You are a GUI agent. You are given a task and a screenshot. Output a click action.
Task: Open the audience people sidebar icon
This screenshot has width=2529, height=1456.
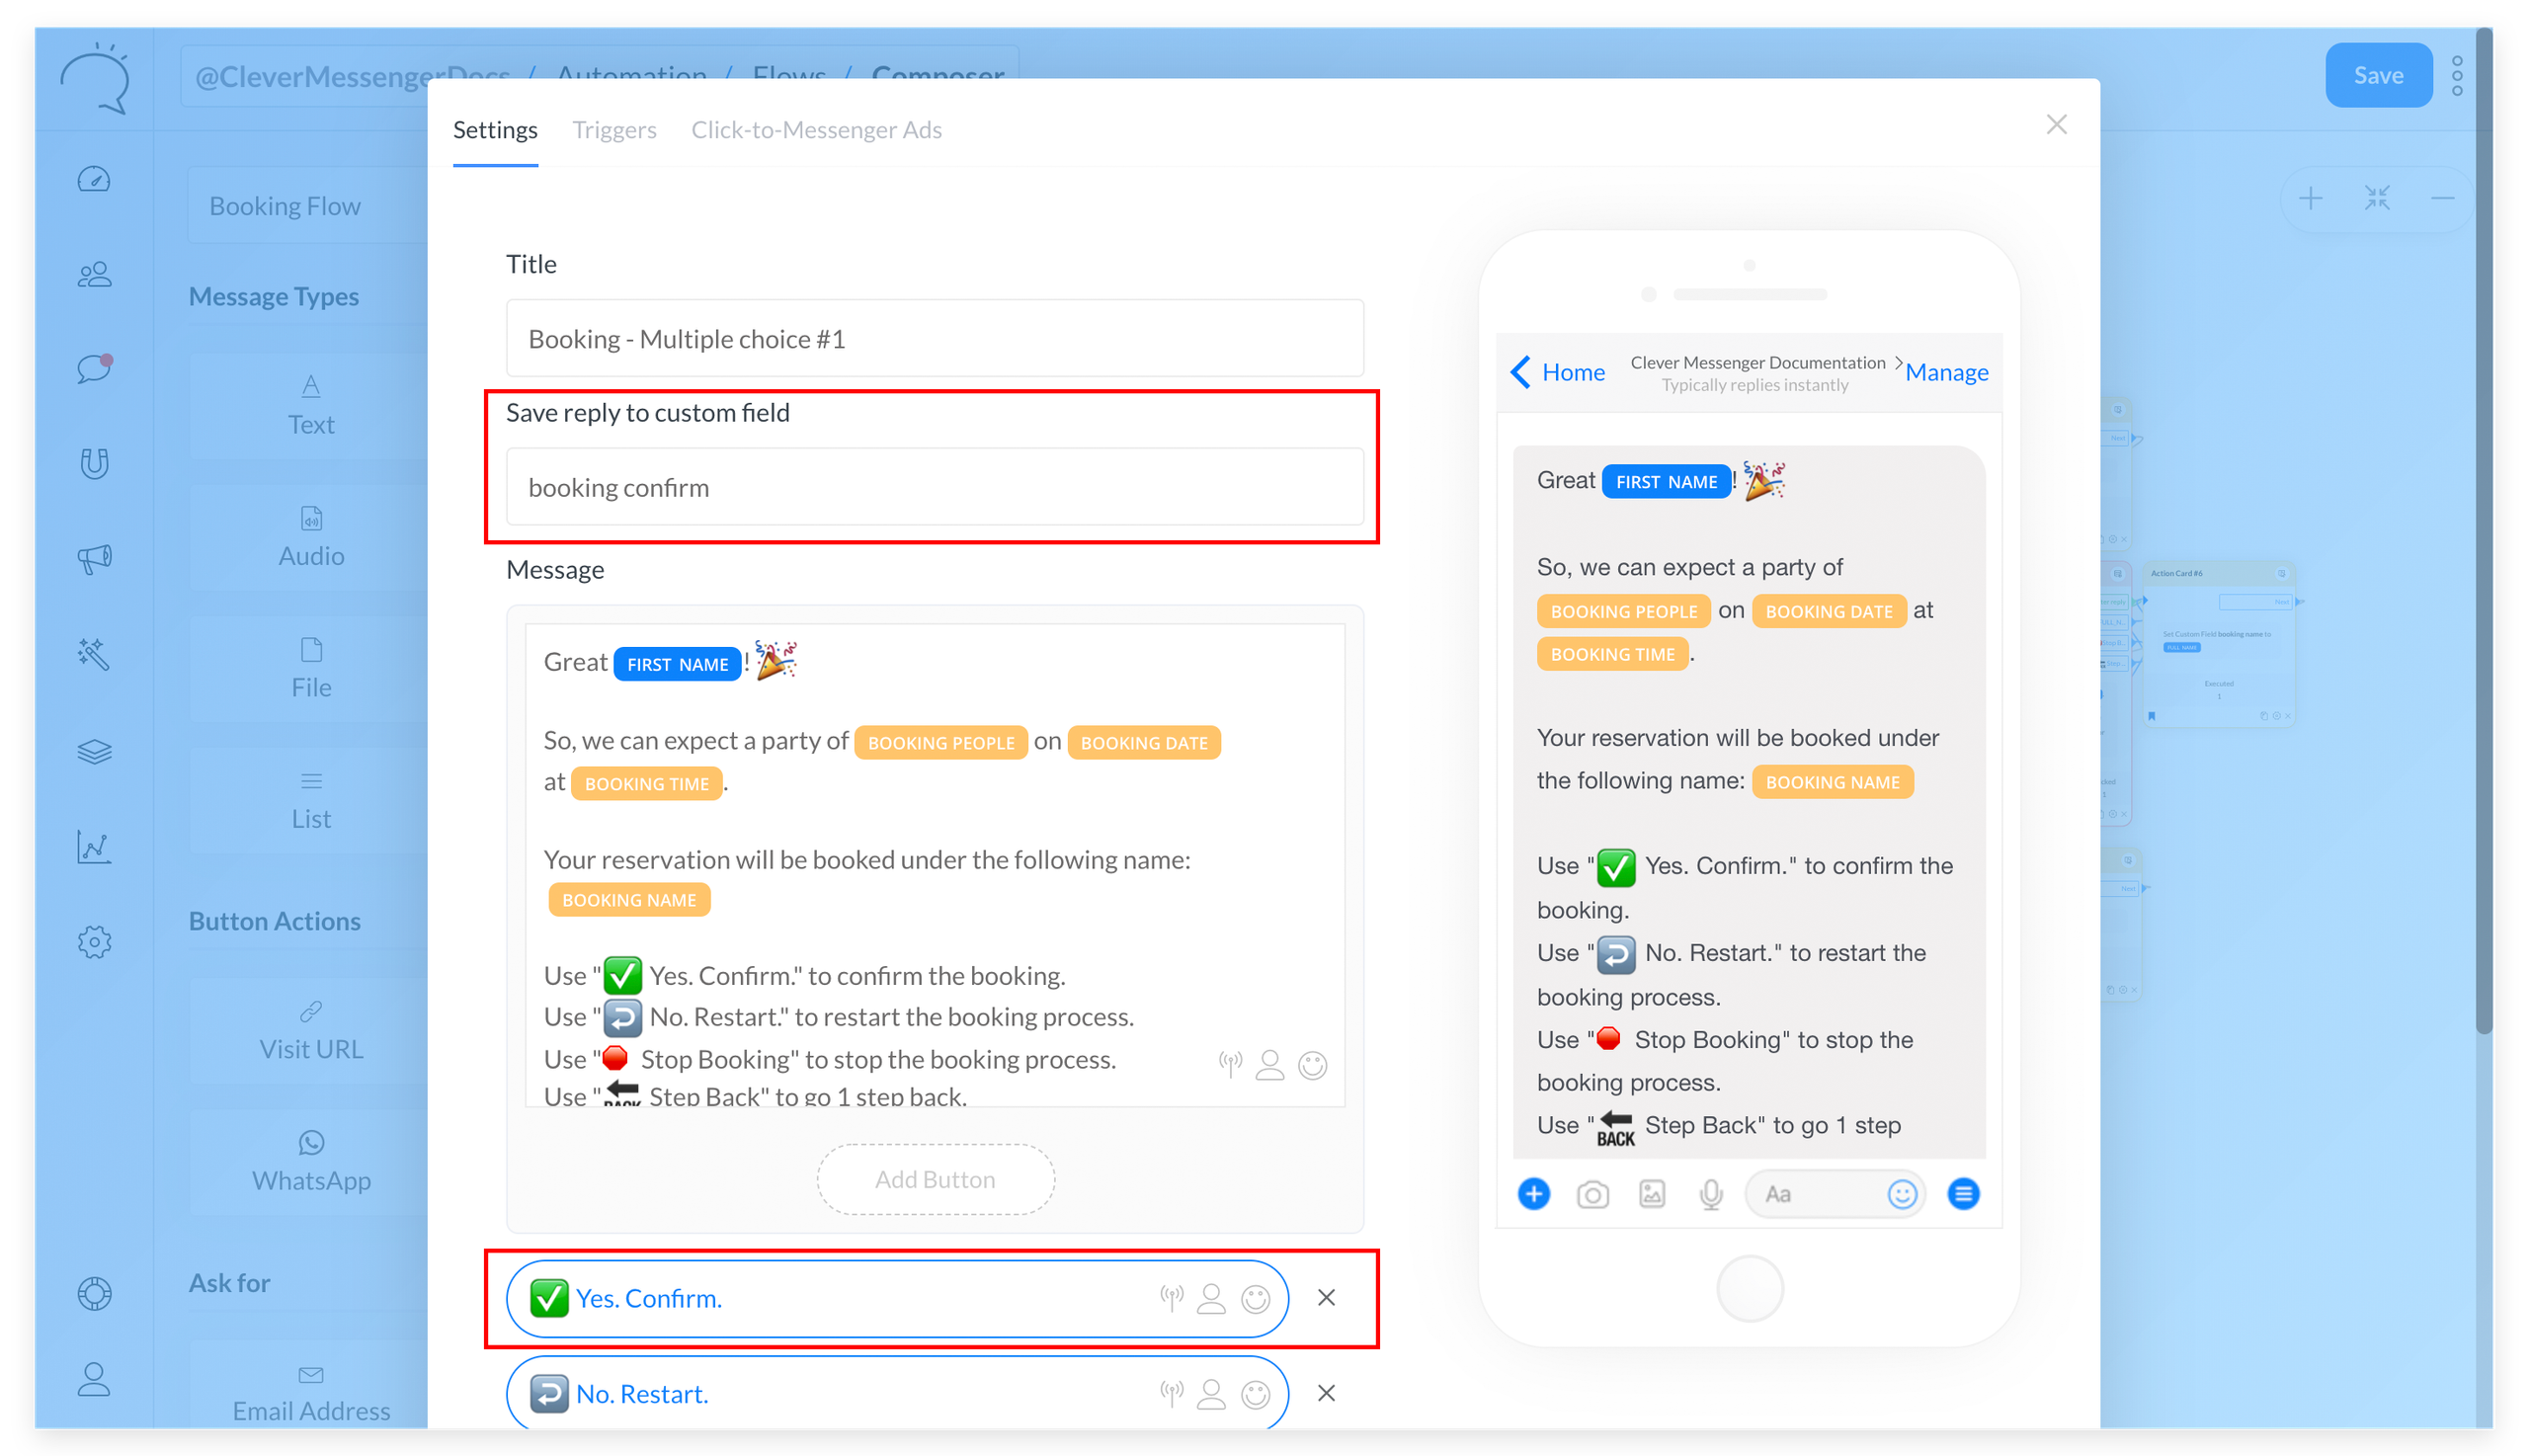94,274
